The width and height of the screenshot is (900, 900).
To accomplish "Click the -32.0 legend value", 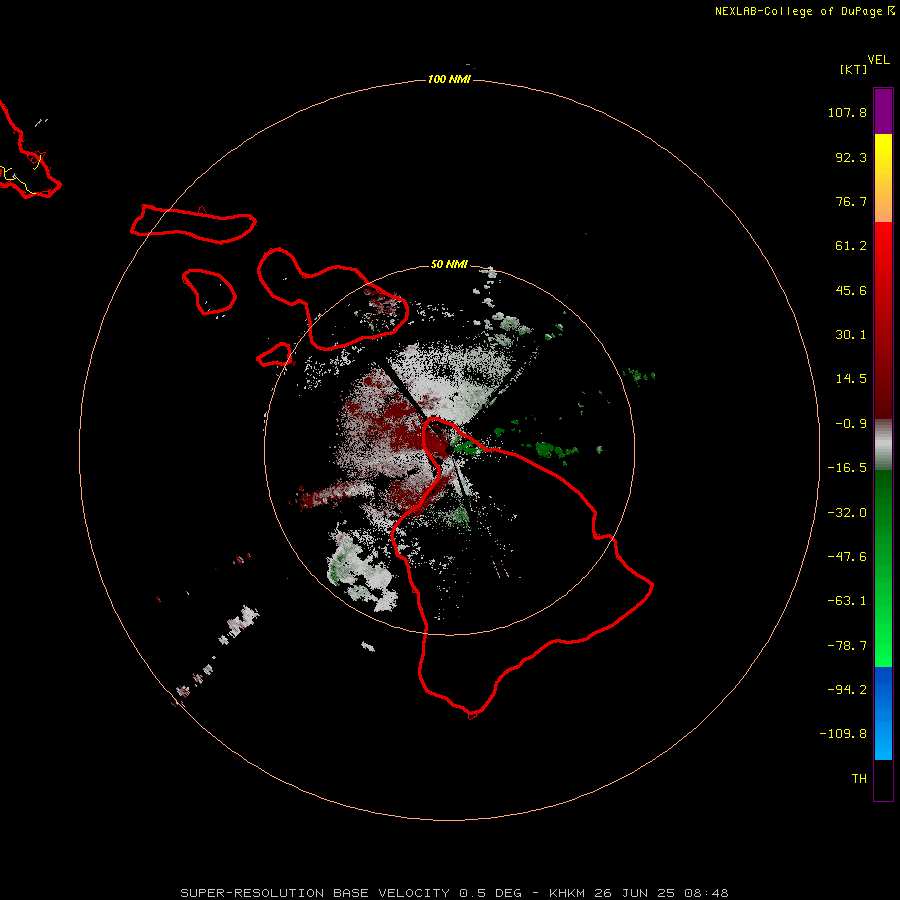I will [847, 513].
